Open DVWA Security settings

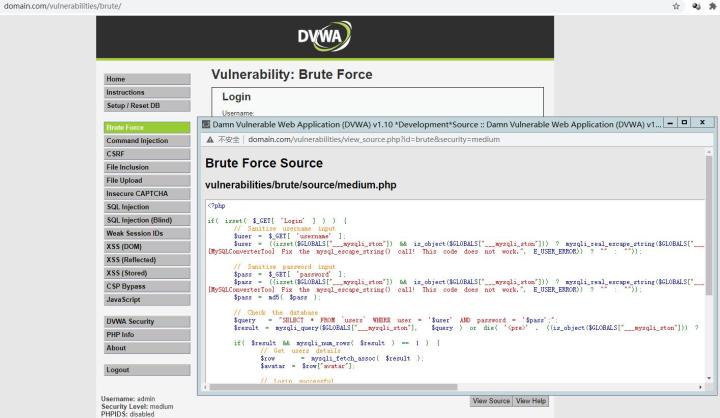click(147, 322)
